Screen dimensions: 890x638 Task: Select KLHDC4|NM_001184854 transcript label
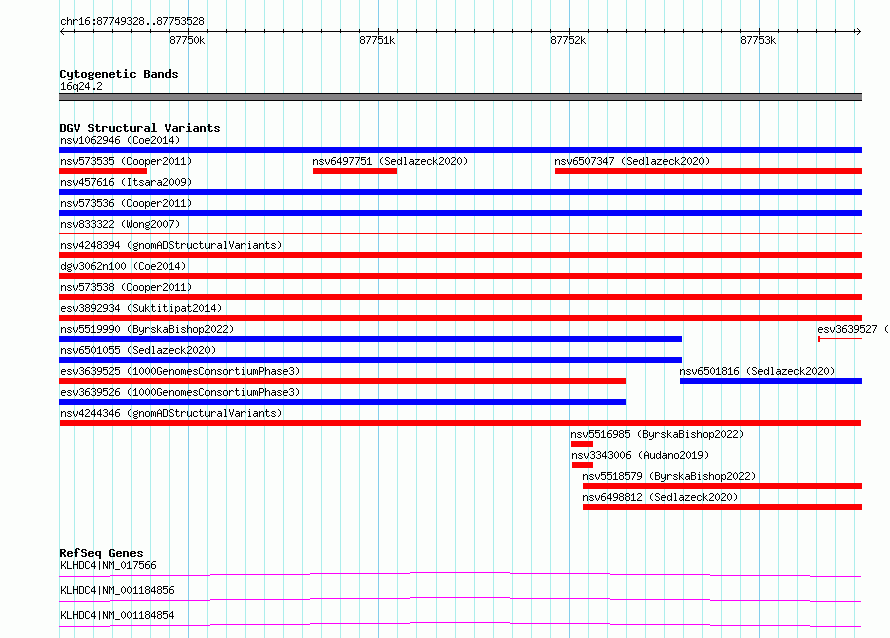[117, 615]
